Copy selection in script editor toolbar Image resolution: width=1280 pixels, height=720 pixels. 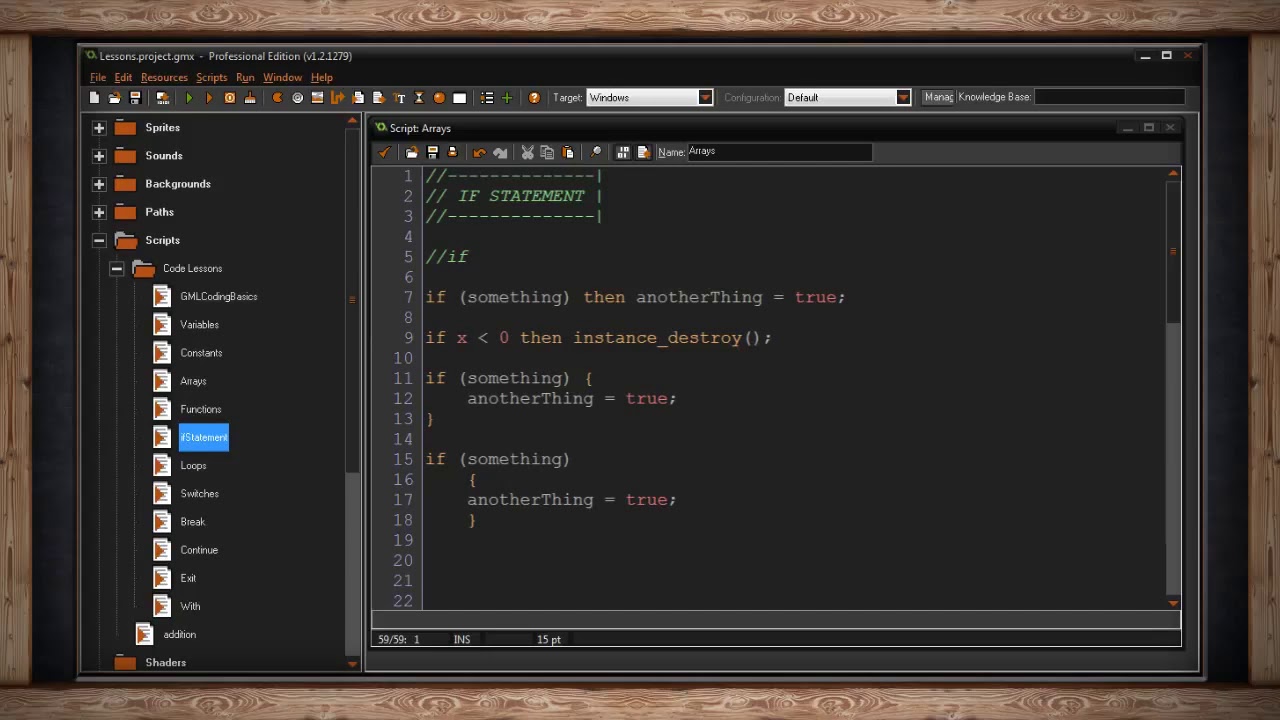547,152
